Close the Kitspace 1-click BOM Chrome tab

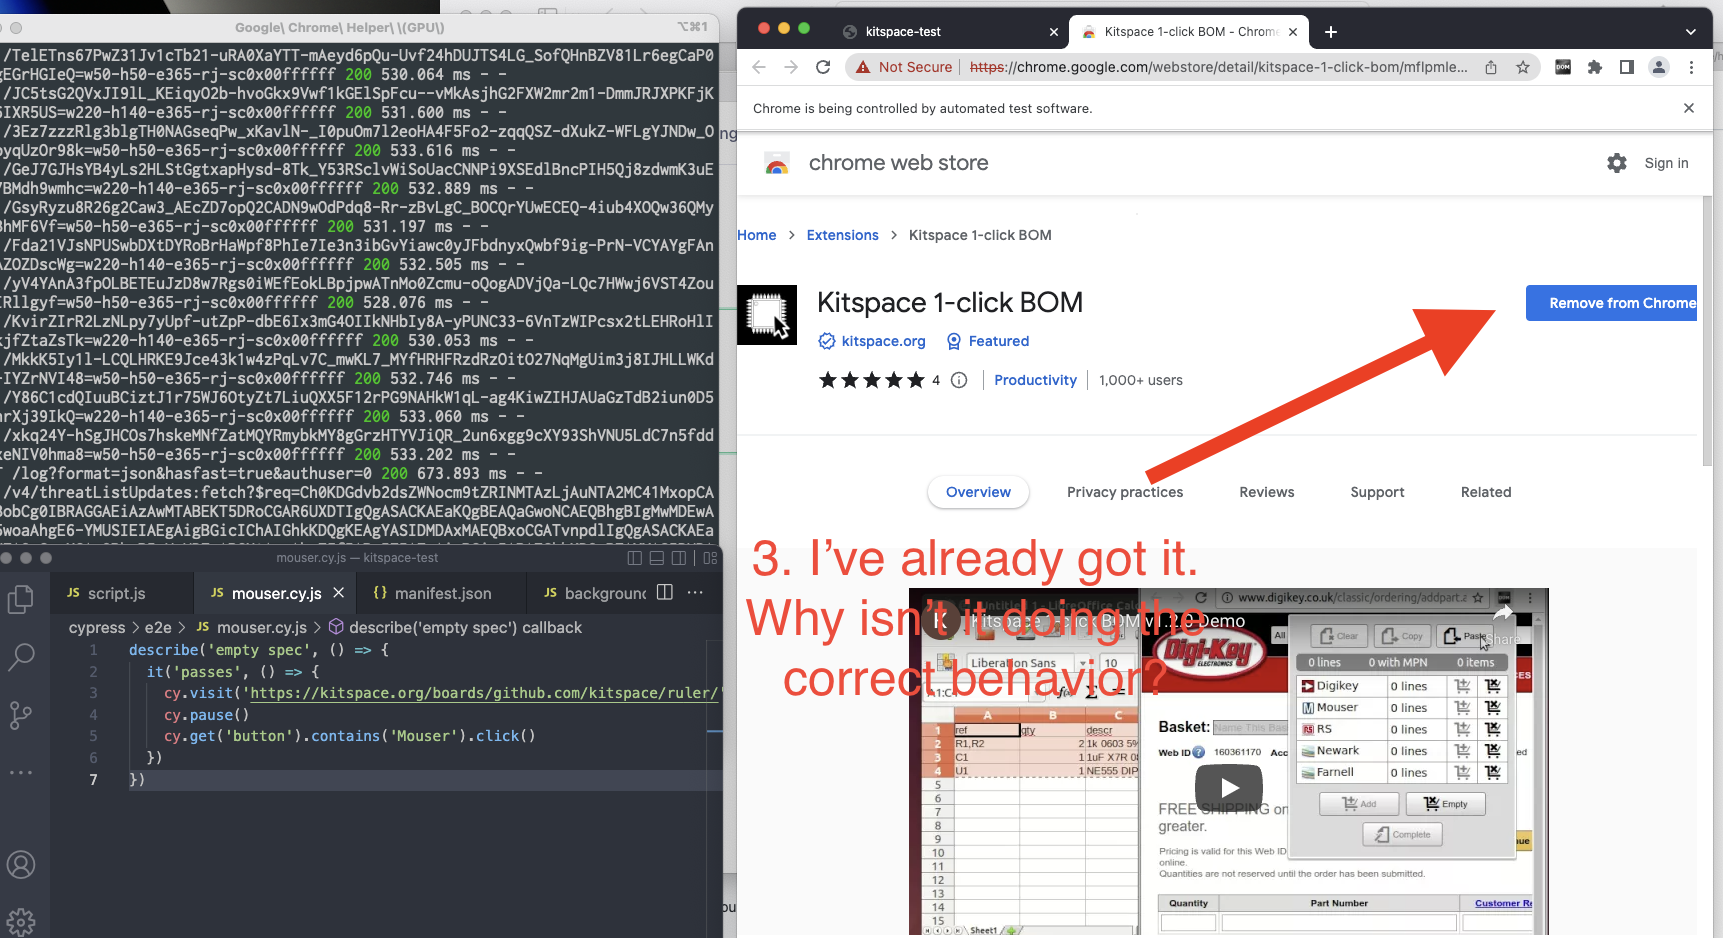click(x=1293, y=32)
